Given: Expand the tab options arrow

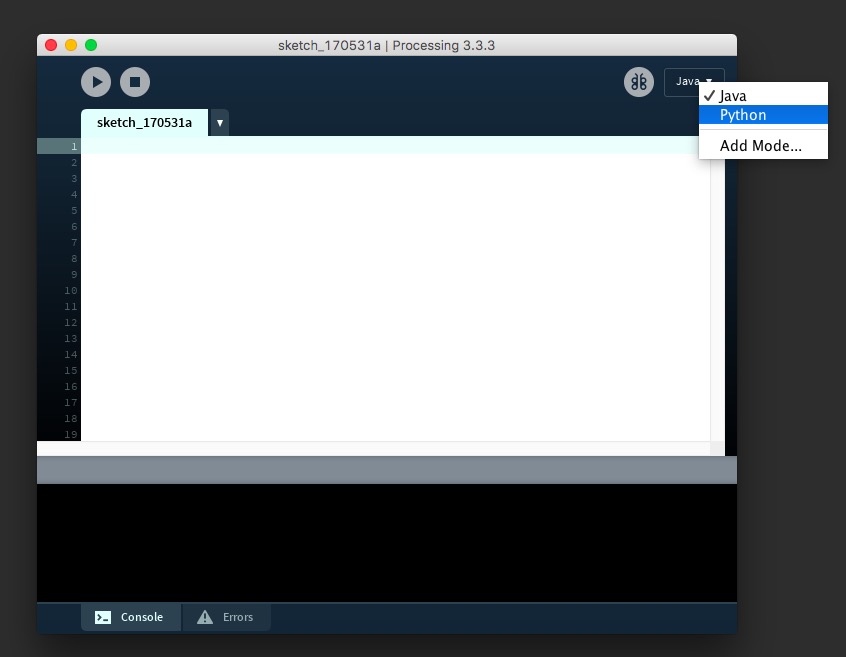Looking at the screenshot, I should pos(219,123).
